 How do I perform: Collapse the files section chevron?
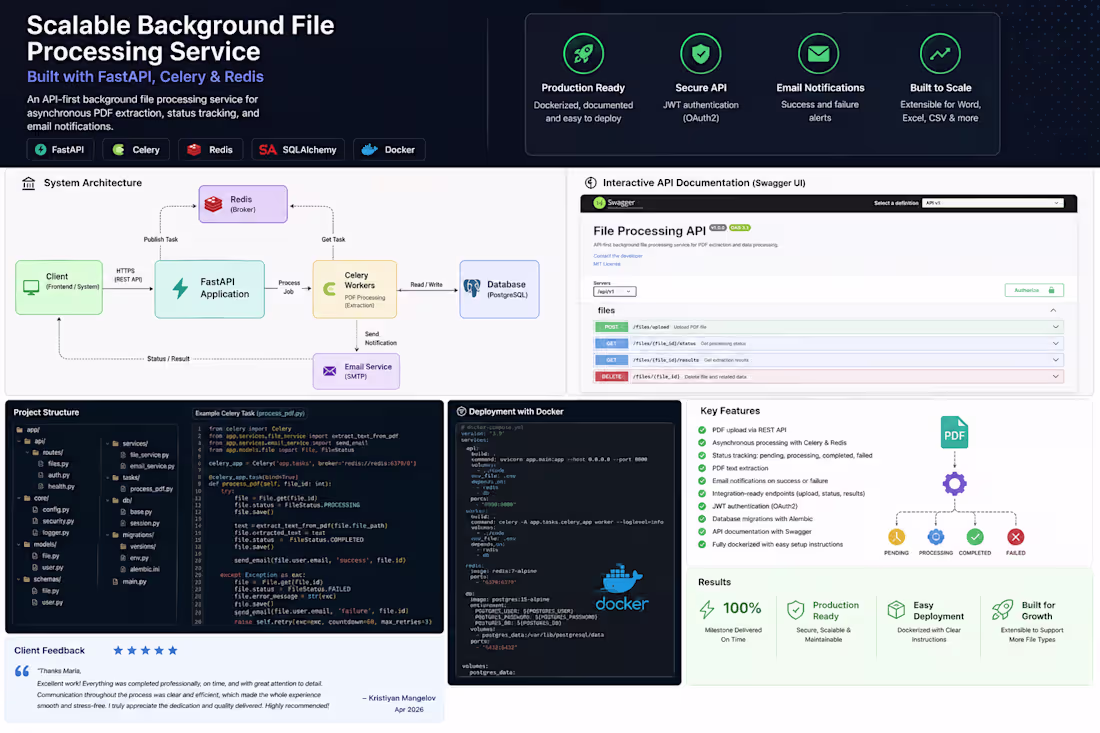(x=1053, y=310)
